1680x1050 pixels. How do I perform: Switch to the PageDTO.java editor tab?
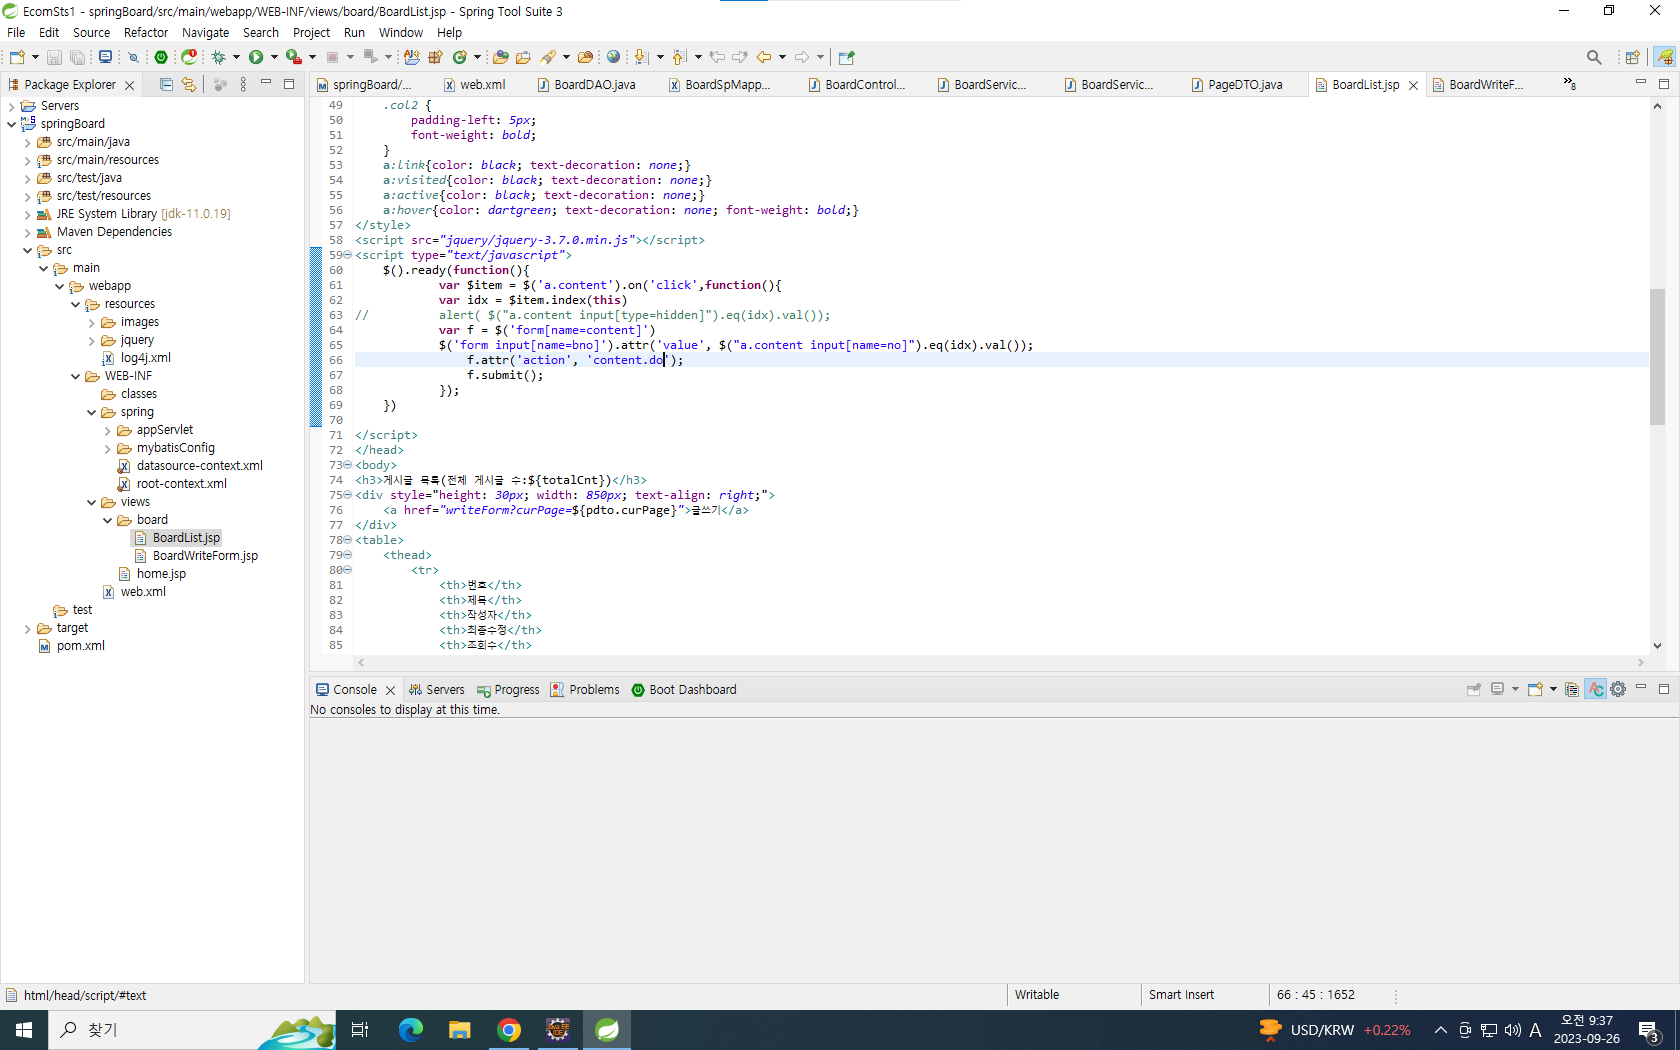coord(1237,85)
